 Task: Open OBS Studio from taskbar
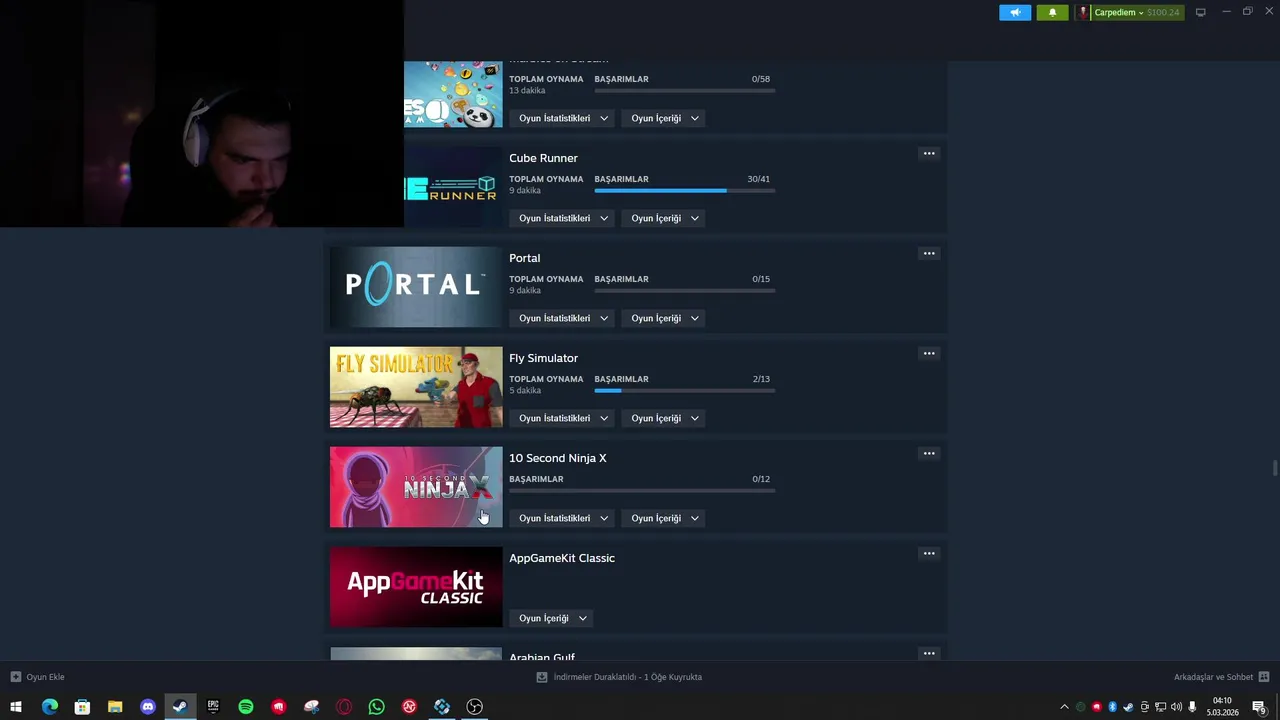click(475, 707)
